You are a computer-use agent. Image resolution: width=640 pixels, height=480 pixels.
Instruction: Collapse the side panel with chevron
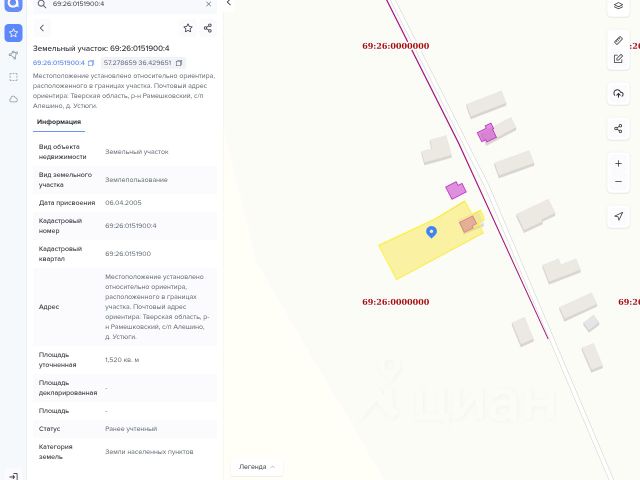[x=229, y=3]
